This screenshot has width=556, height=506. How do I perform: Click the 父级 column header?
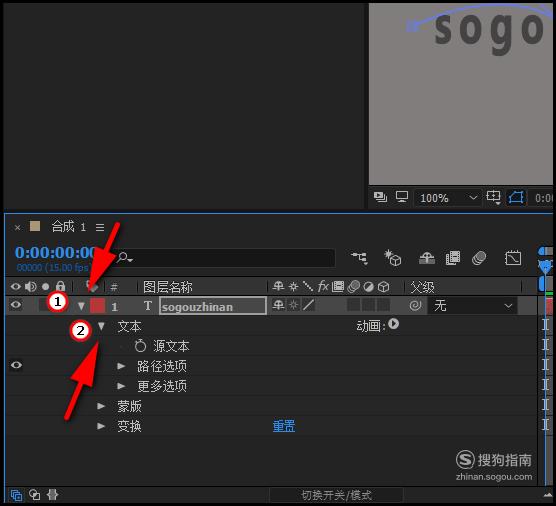(x=422, y=287)
